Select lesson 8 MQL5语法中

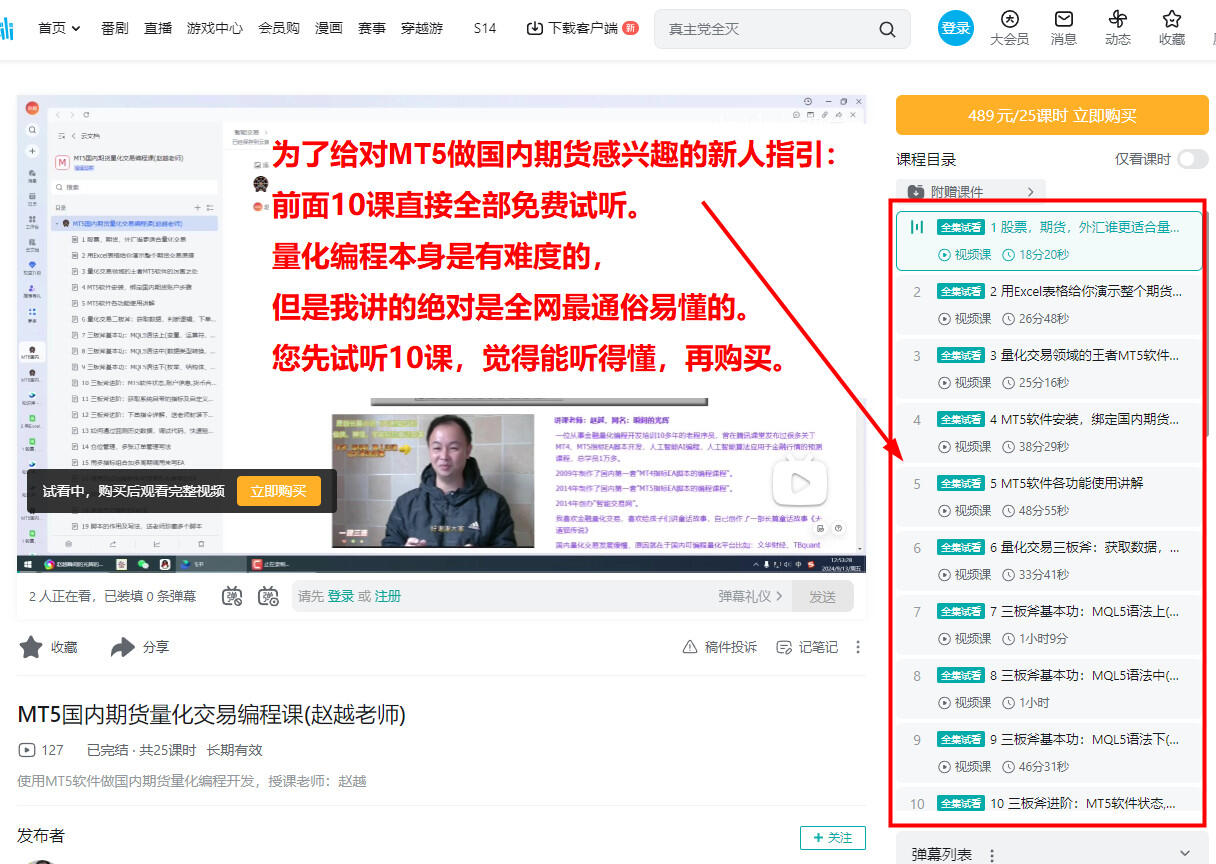point(1049,689)
